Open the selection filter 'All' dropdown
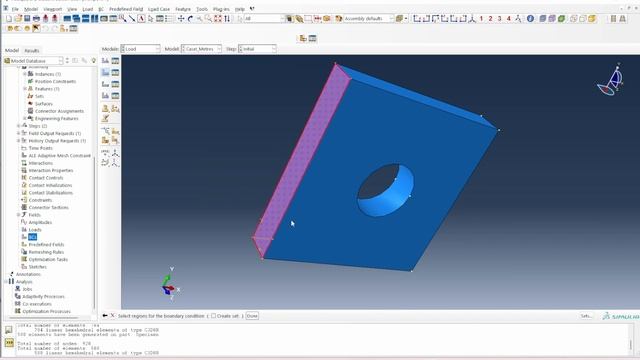The width and height of the screenshot is (640, 360). pos(264,18)
